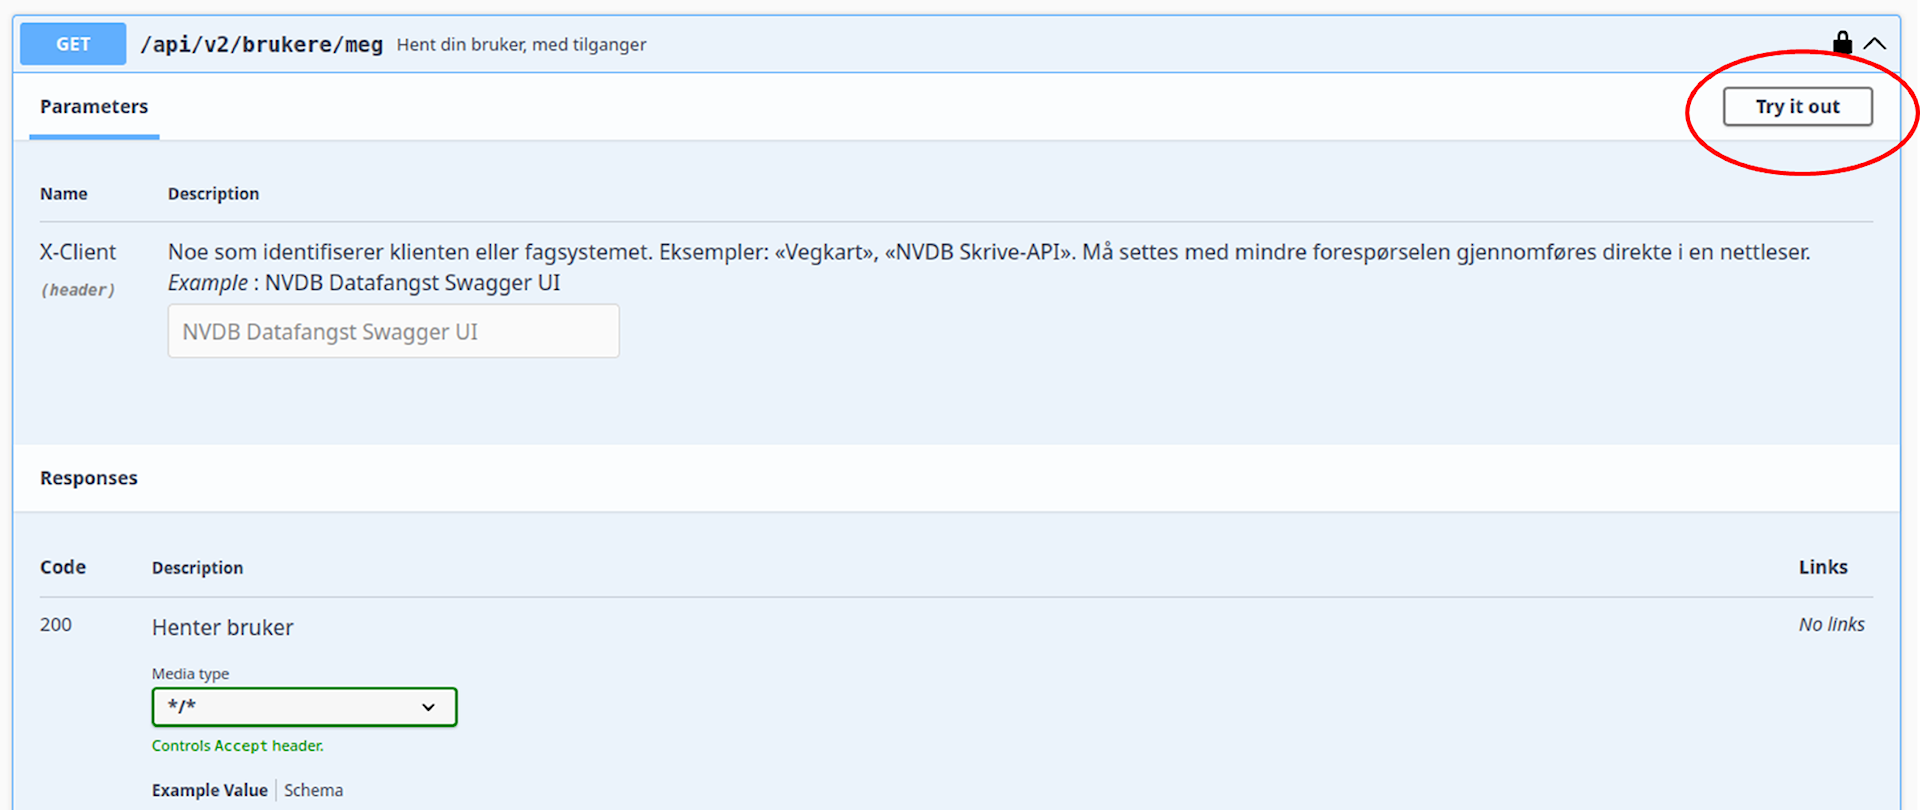1920x810 pixels.
Task: Click the summary 'Hent din bruker, med tilganger'
Action: point(521,45)
